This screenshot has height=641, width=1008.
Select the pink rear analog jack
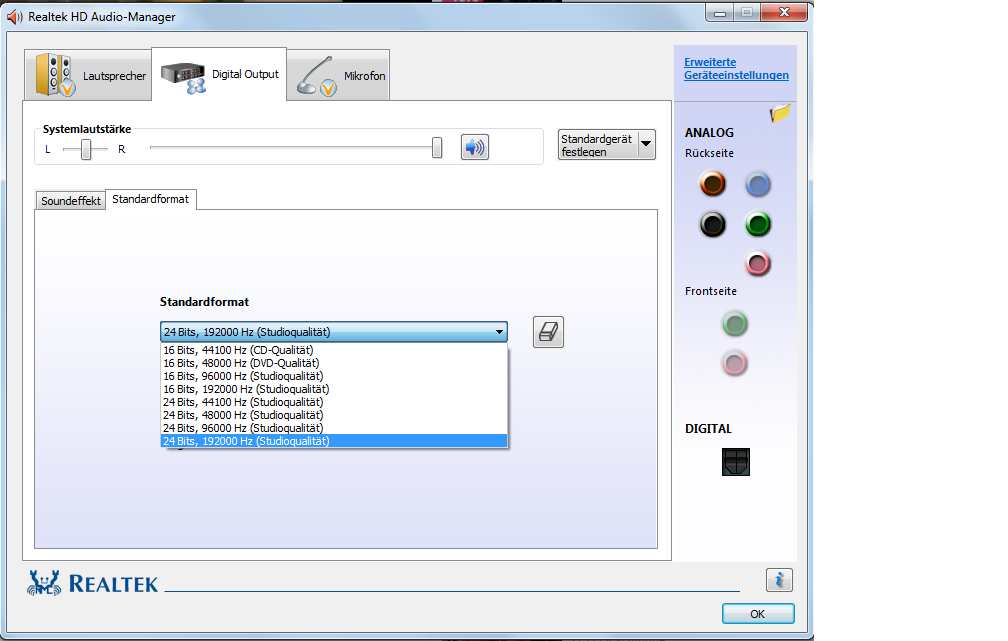coord(758,264)
